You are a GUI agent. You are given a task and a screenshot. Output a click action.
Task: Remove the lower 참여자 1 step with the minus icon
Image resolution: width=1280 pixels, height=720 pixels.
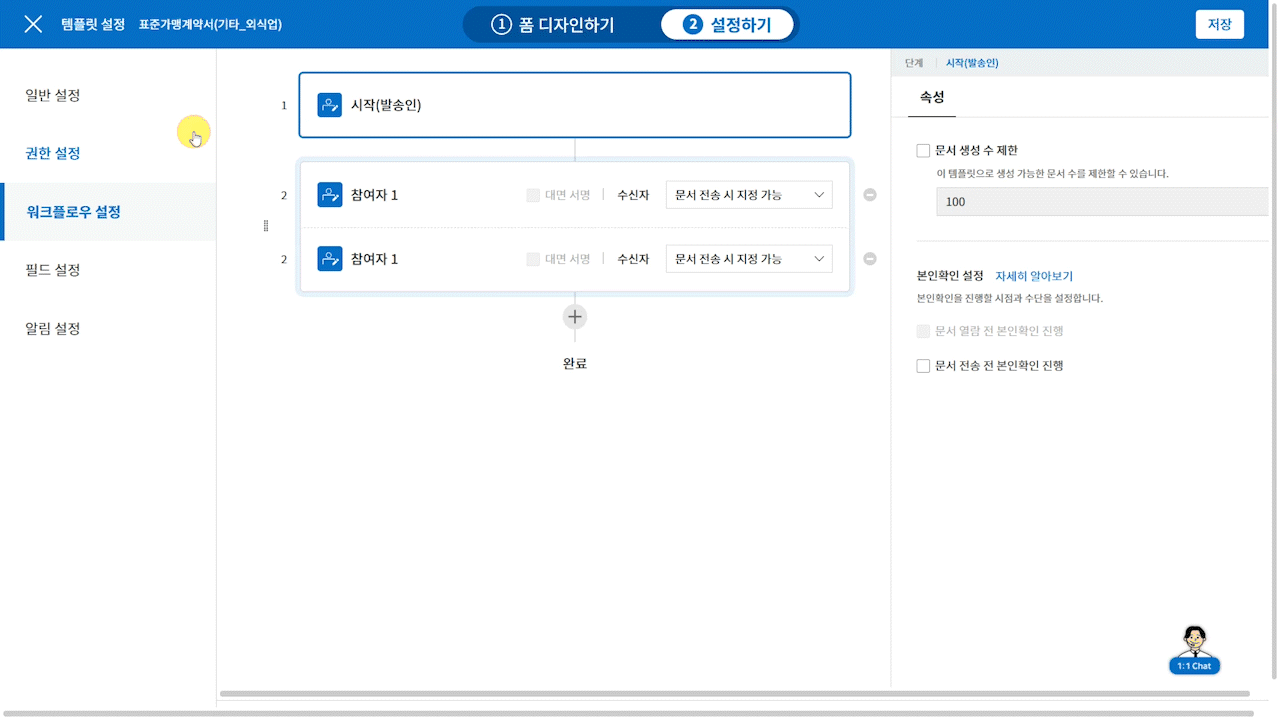click(870, 259)
